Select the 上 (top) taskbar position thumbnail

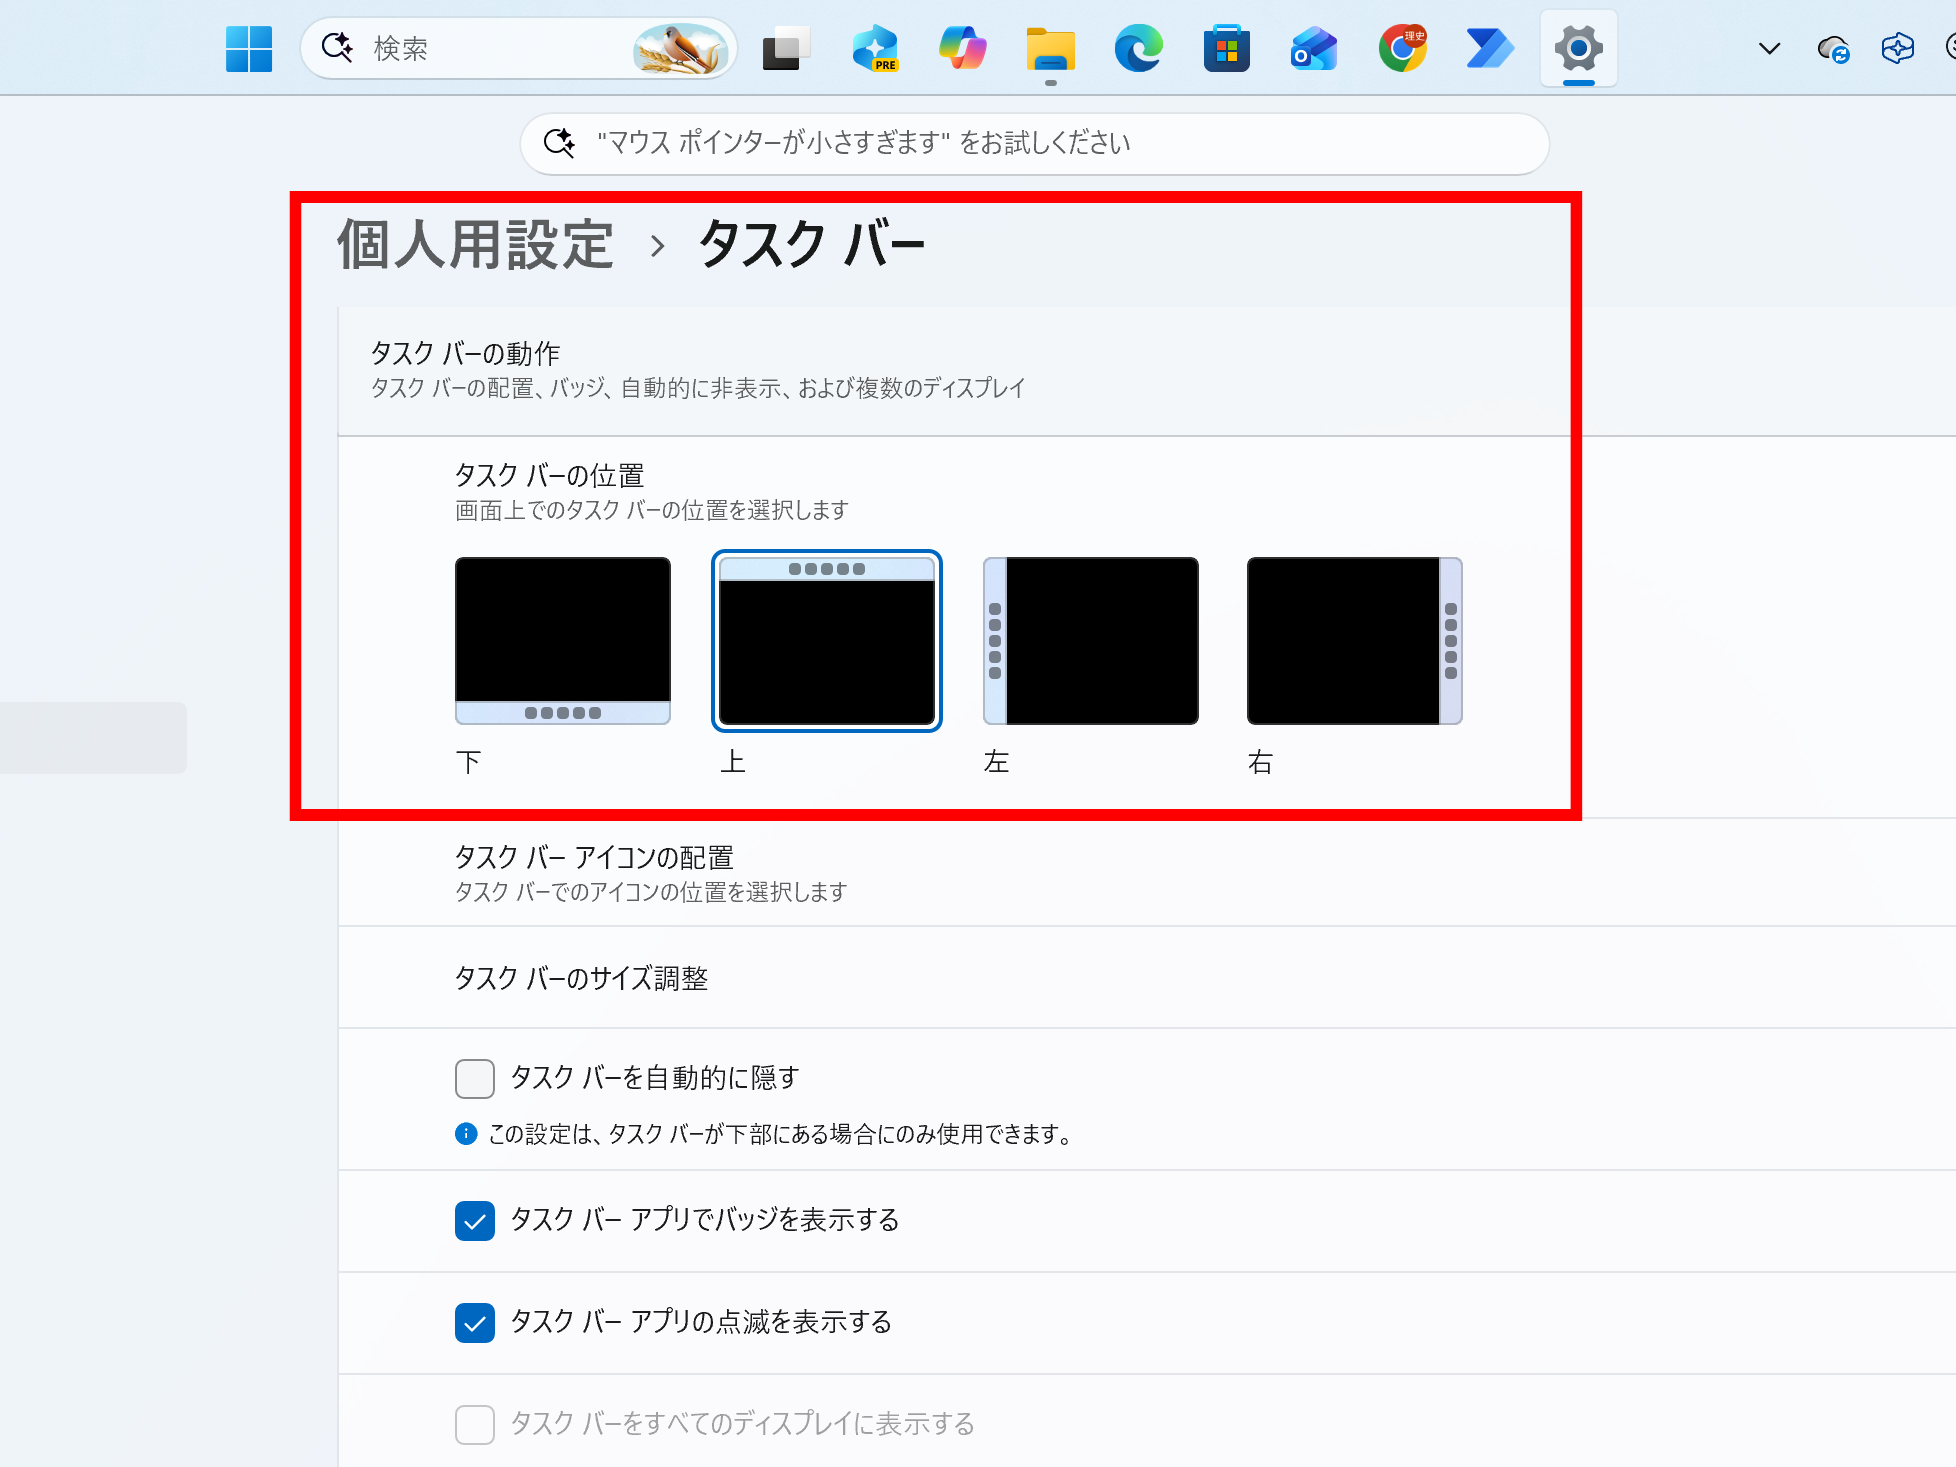827,641
